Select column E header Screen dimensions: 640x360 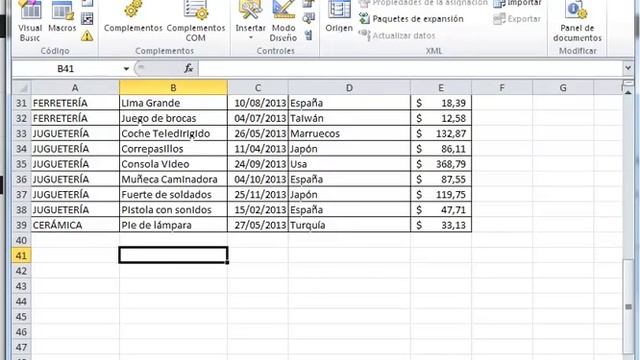[441, 88]
